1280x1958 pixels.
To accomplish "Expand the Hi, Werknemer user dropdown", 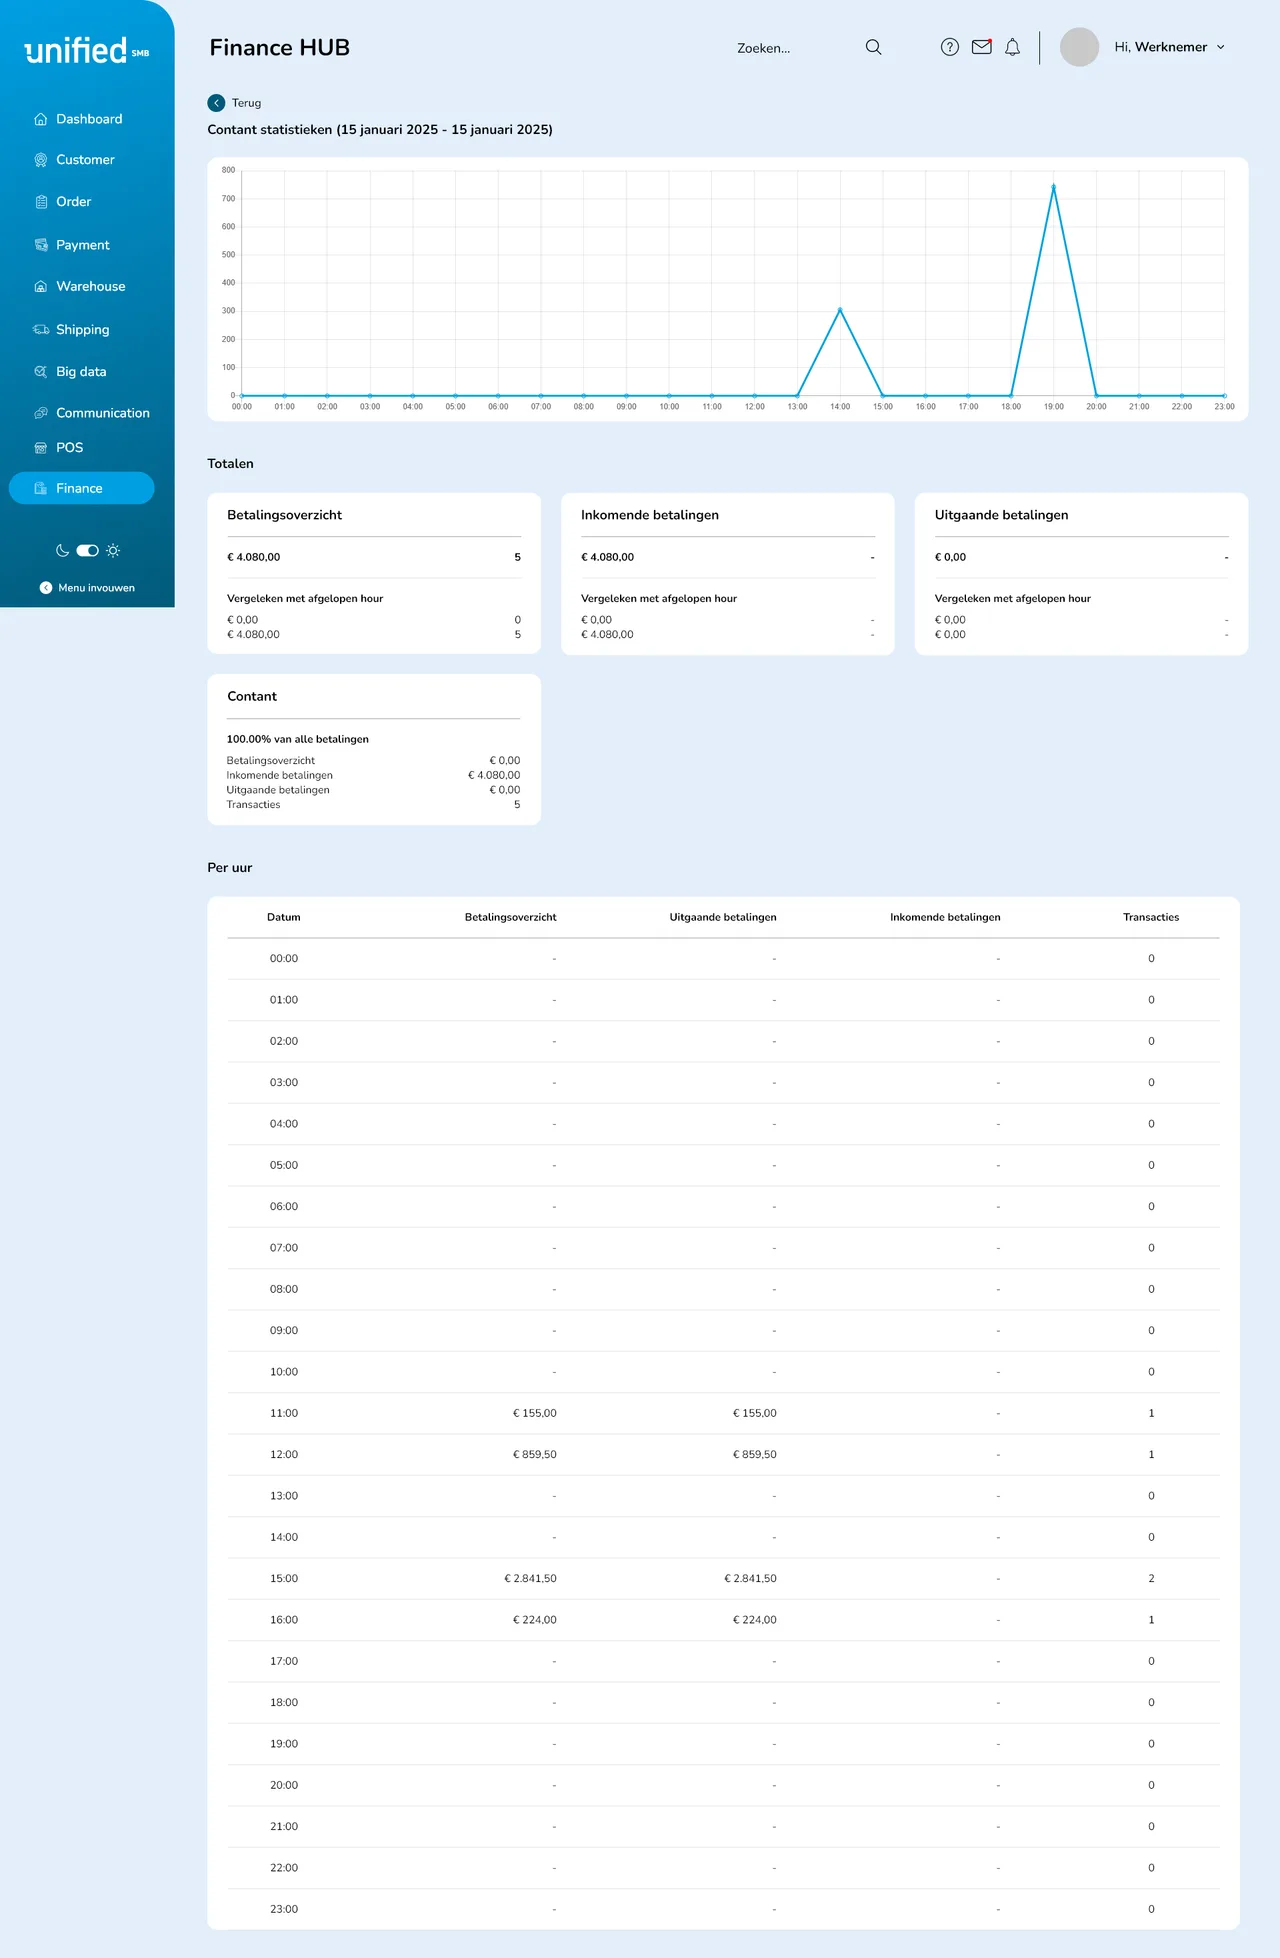I will click(1169, 47).
